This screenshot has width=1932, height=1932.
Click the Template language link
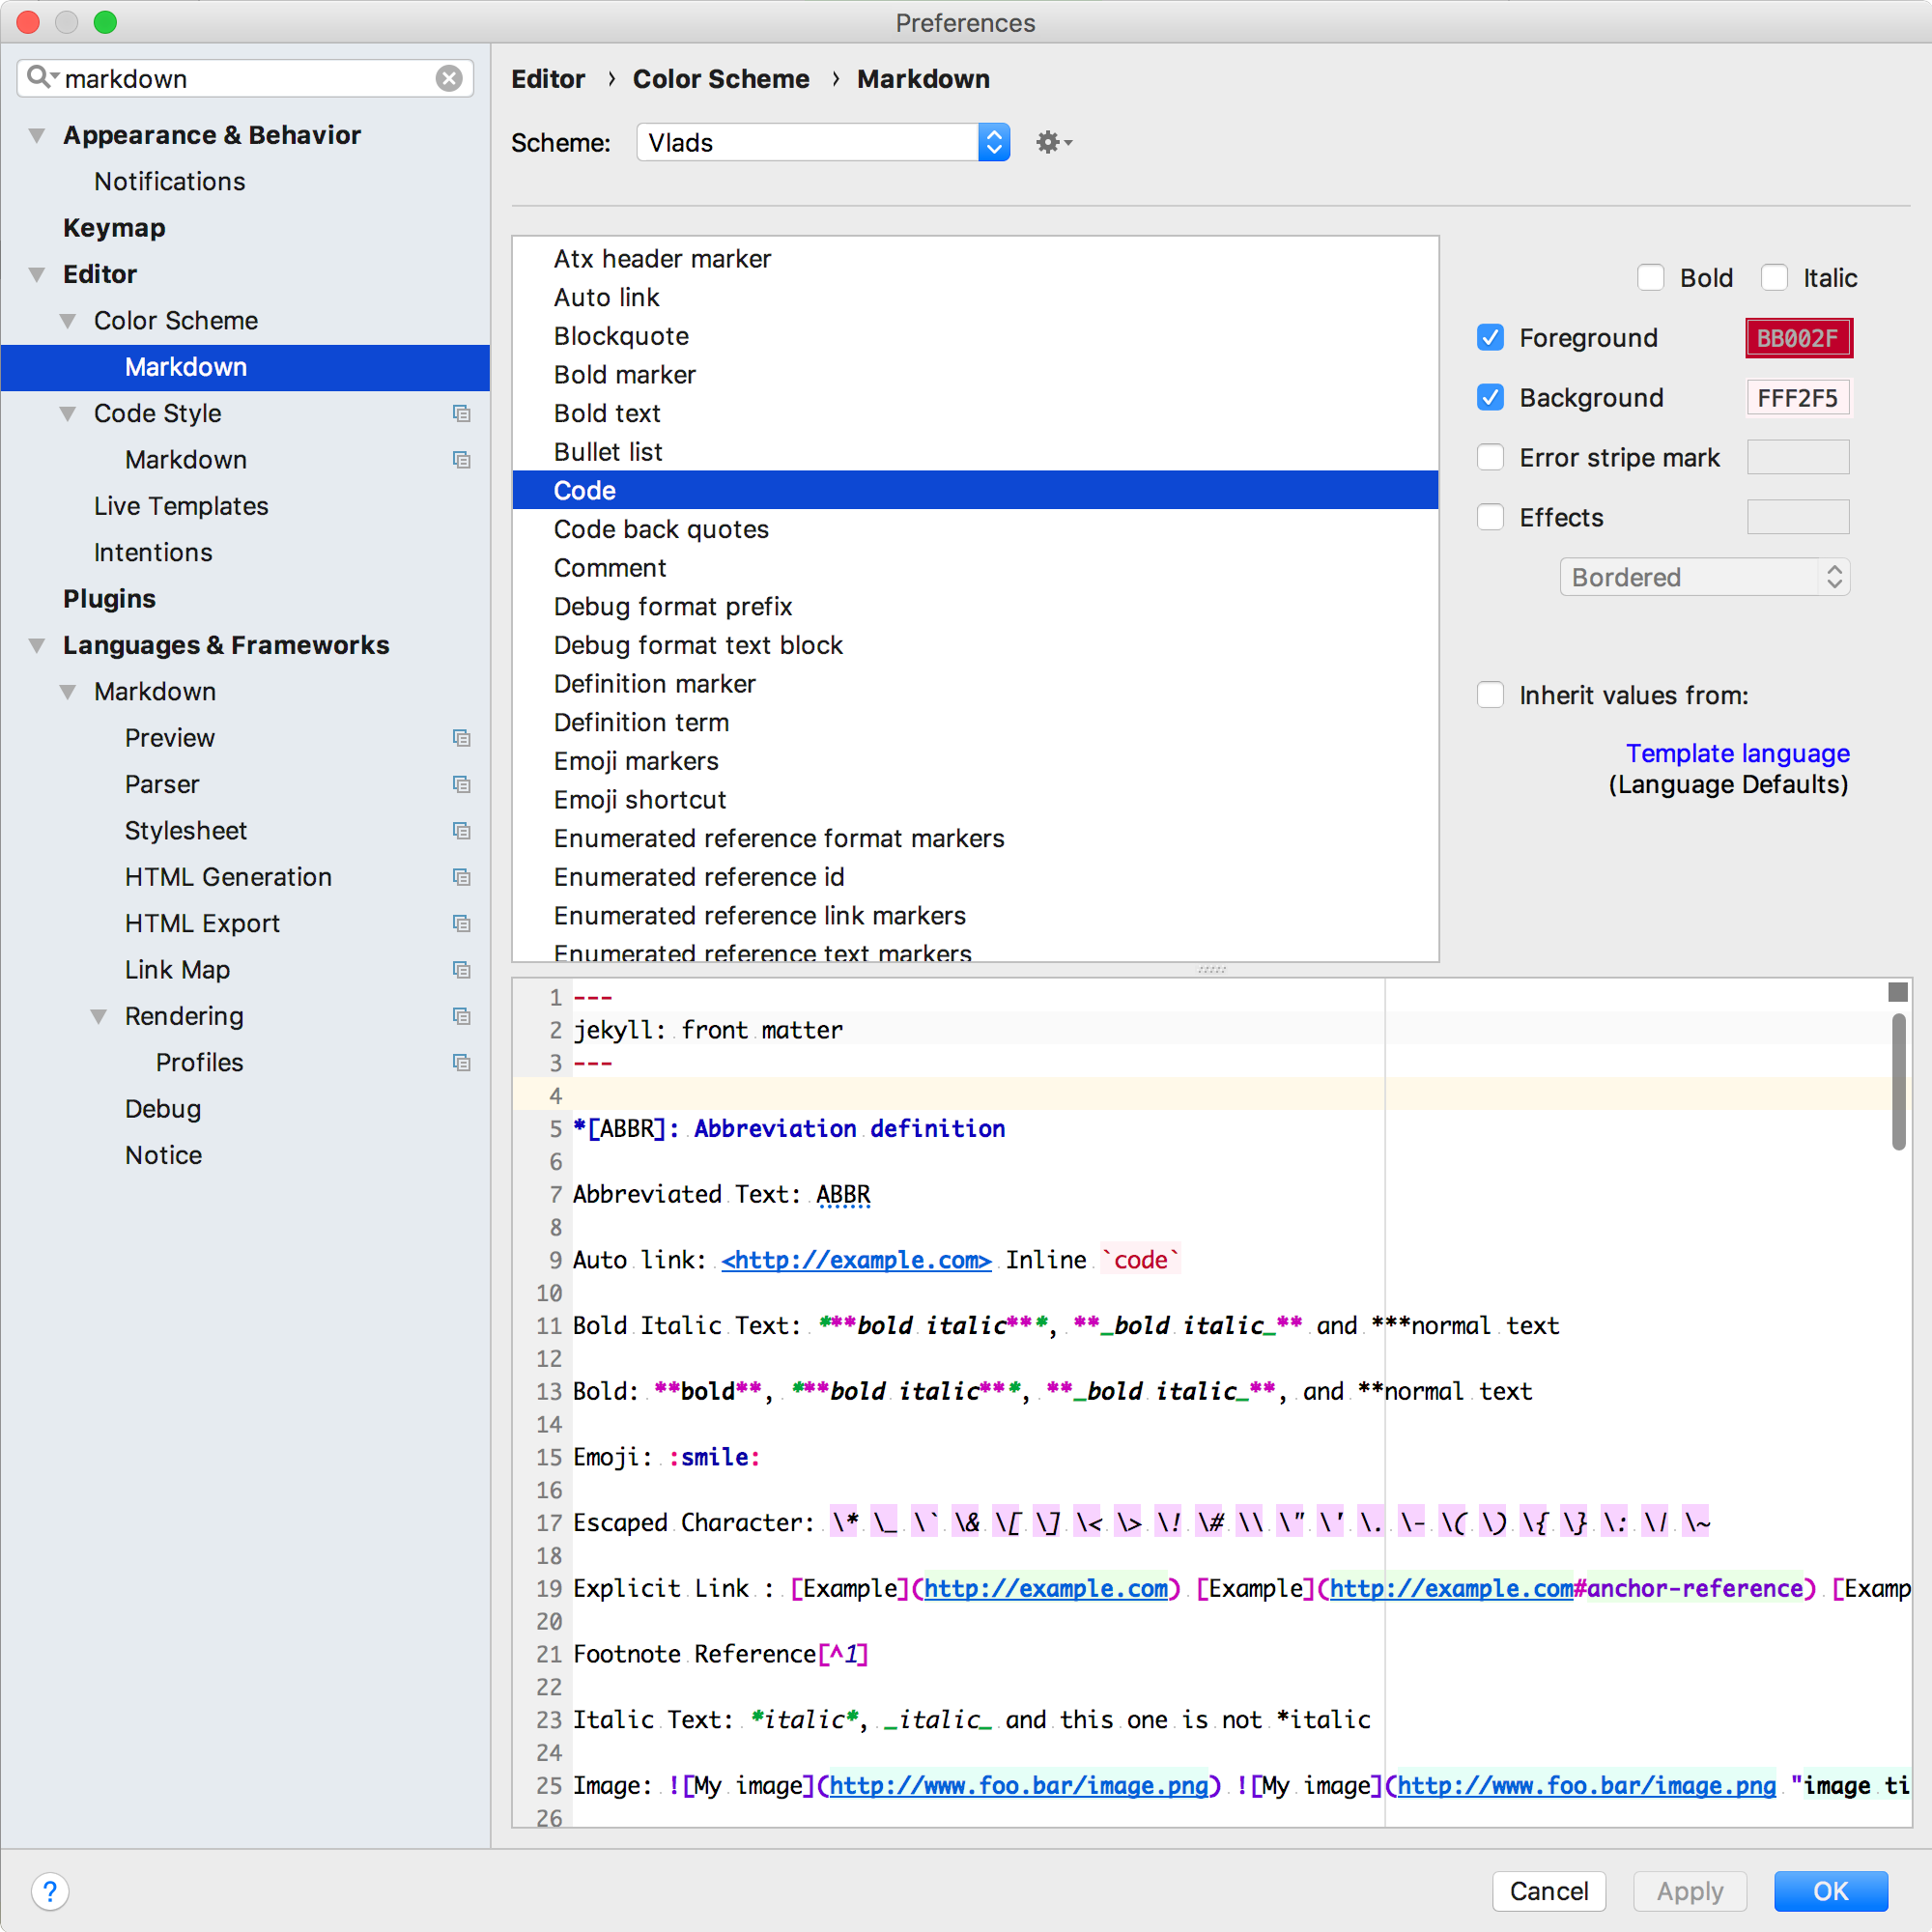click(1737, 753)
